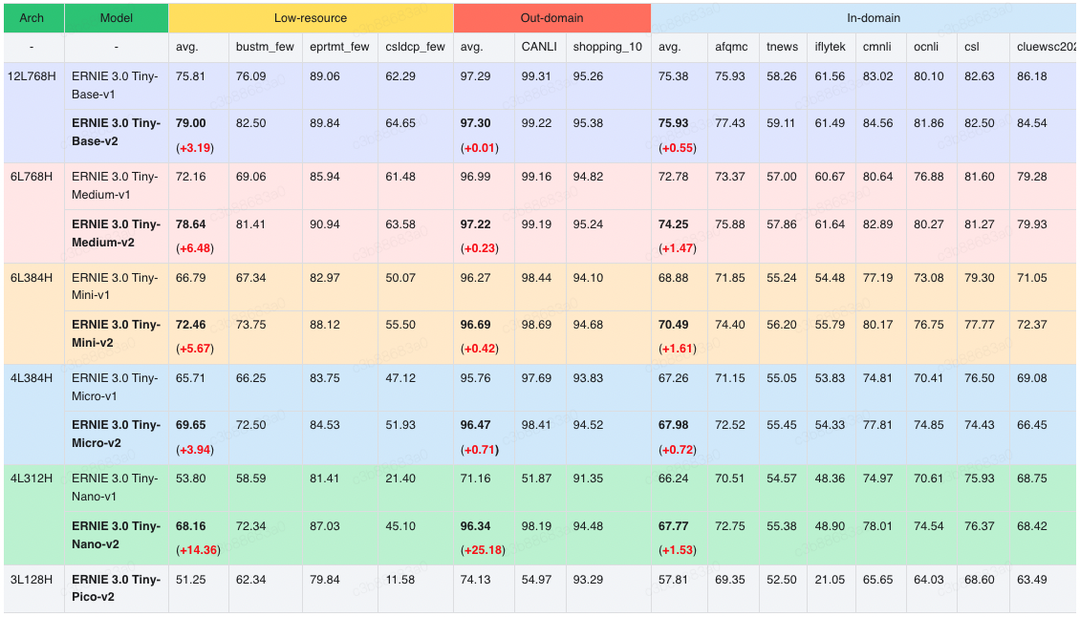
Task: Click the red +3.94 improvement value
Action: click(195, 450)
